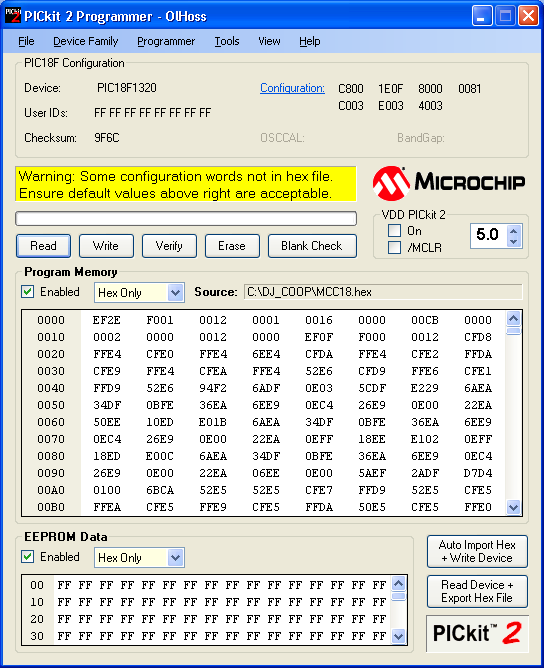
Task: Open the Tools menu
Action: pos(227,41)
